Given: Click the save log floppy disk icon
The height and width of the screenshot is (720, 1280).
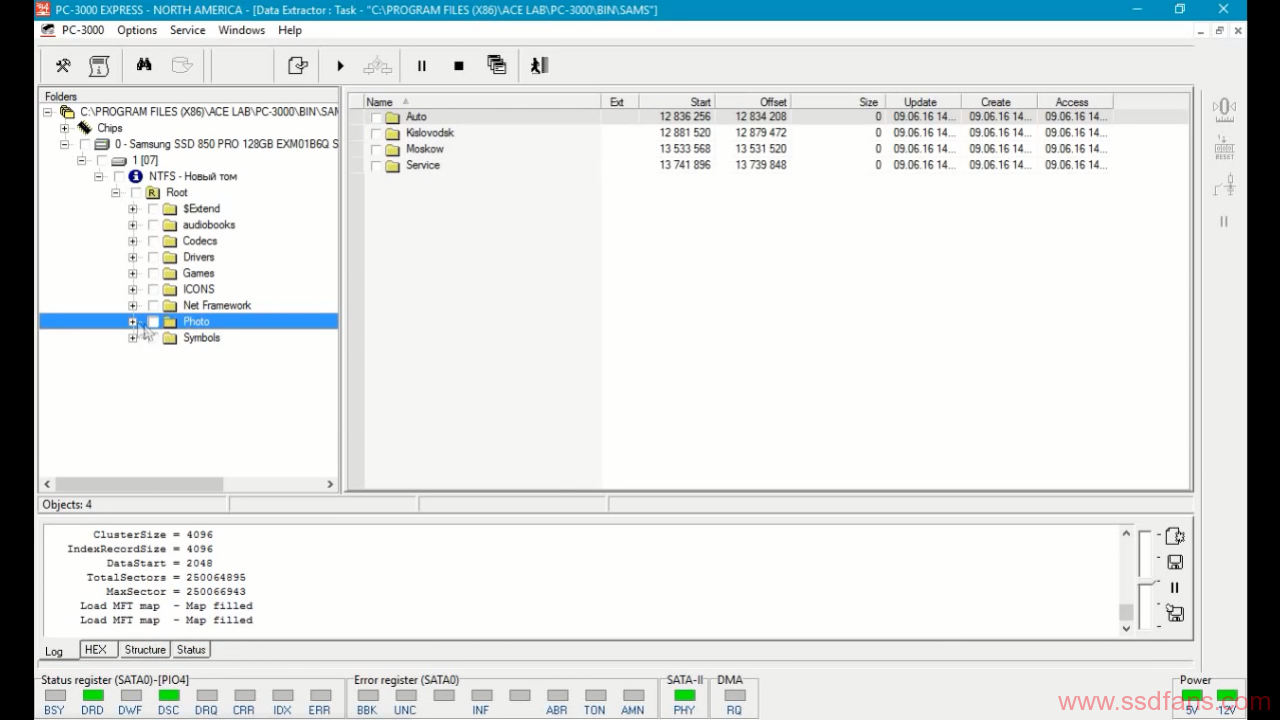Looking at the screenshot, I should [x=1175, y=562].
